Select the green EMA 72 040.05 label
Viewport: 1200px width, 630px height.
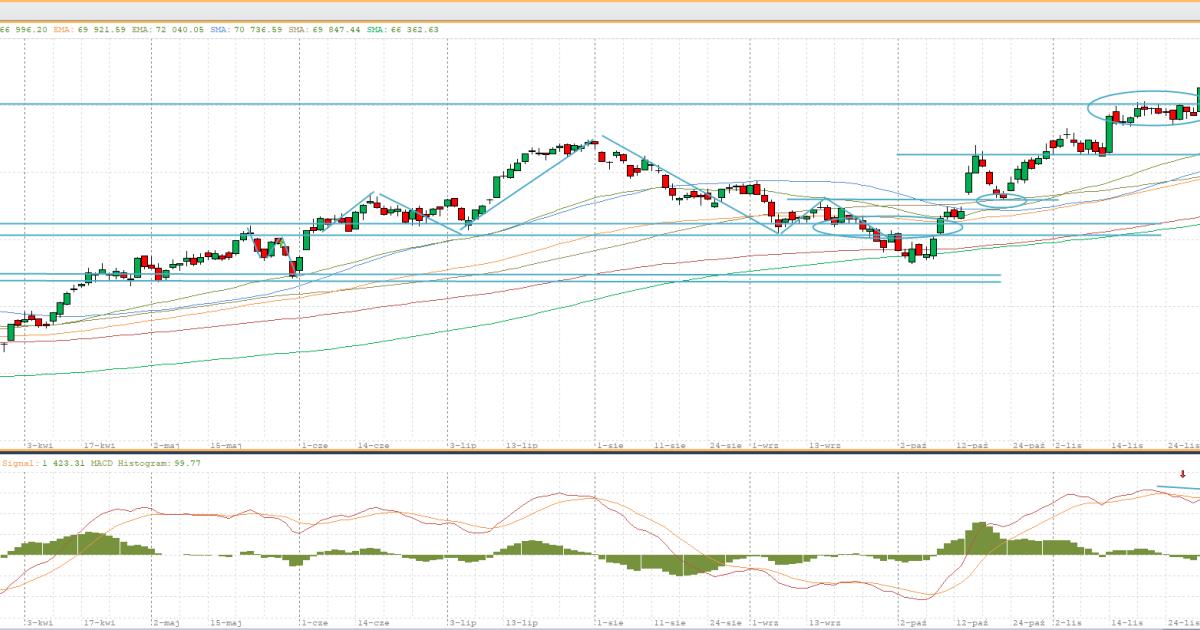pos(168,30)
